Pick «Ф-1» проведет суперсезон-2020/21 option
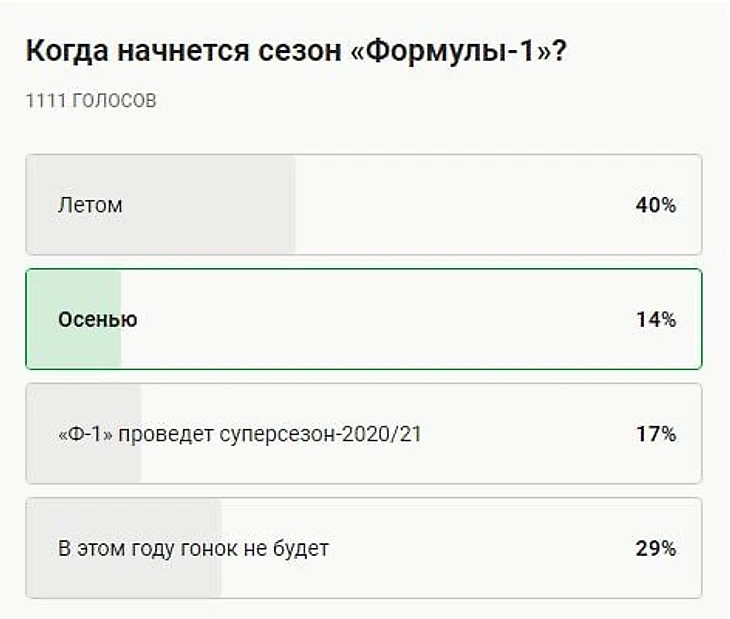The width and height of the screenshot is (730, 619). pyautogui.click(x=363, y=434)
